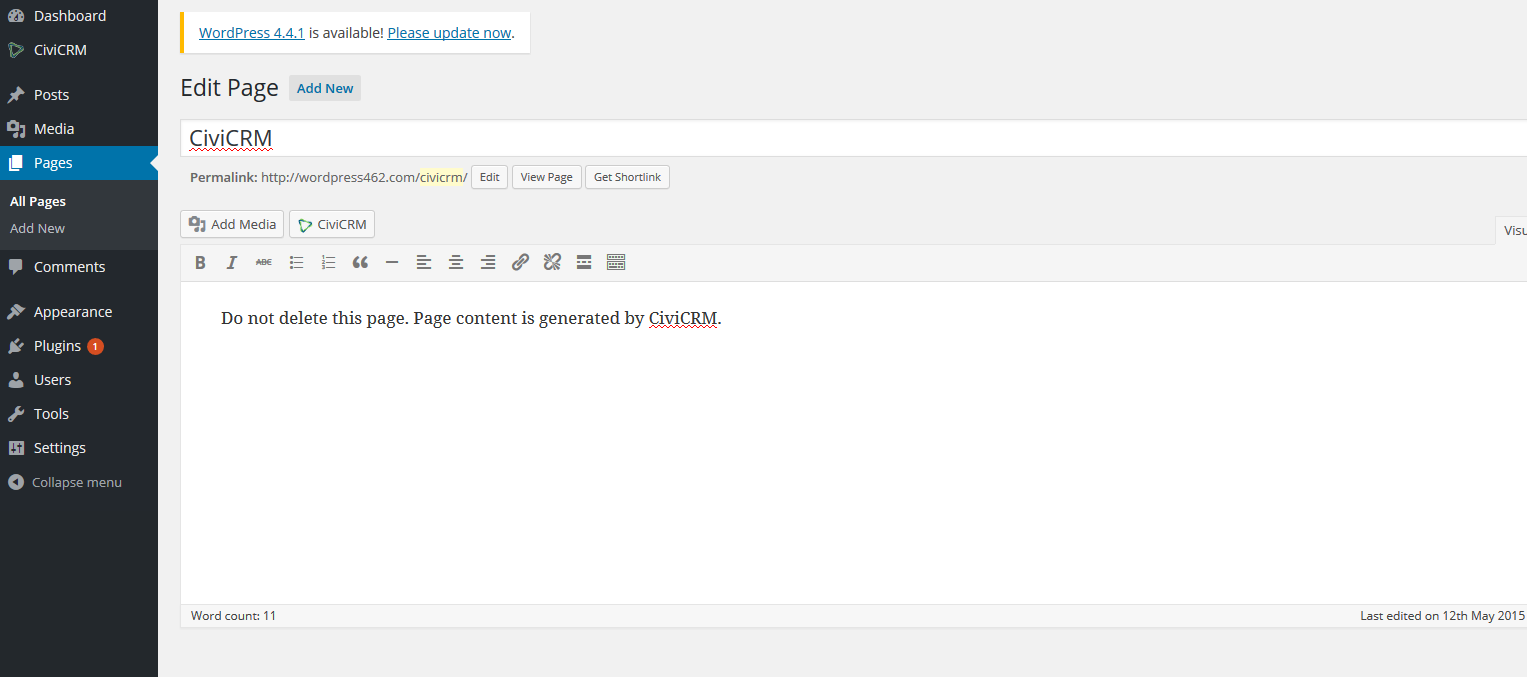Click Please update now link

[449, 33]
